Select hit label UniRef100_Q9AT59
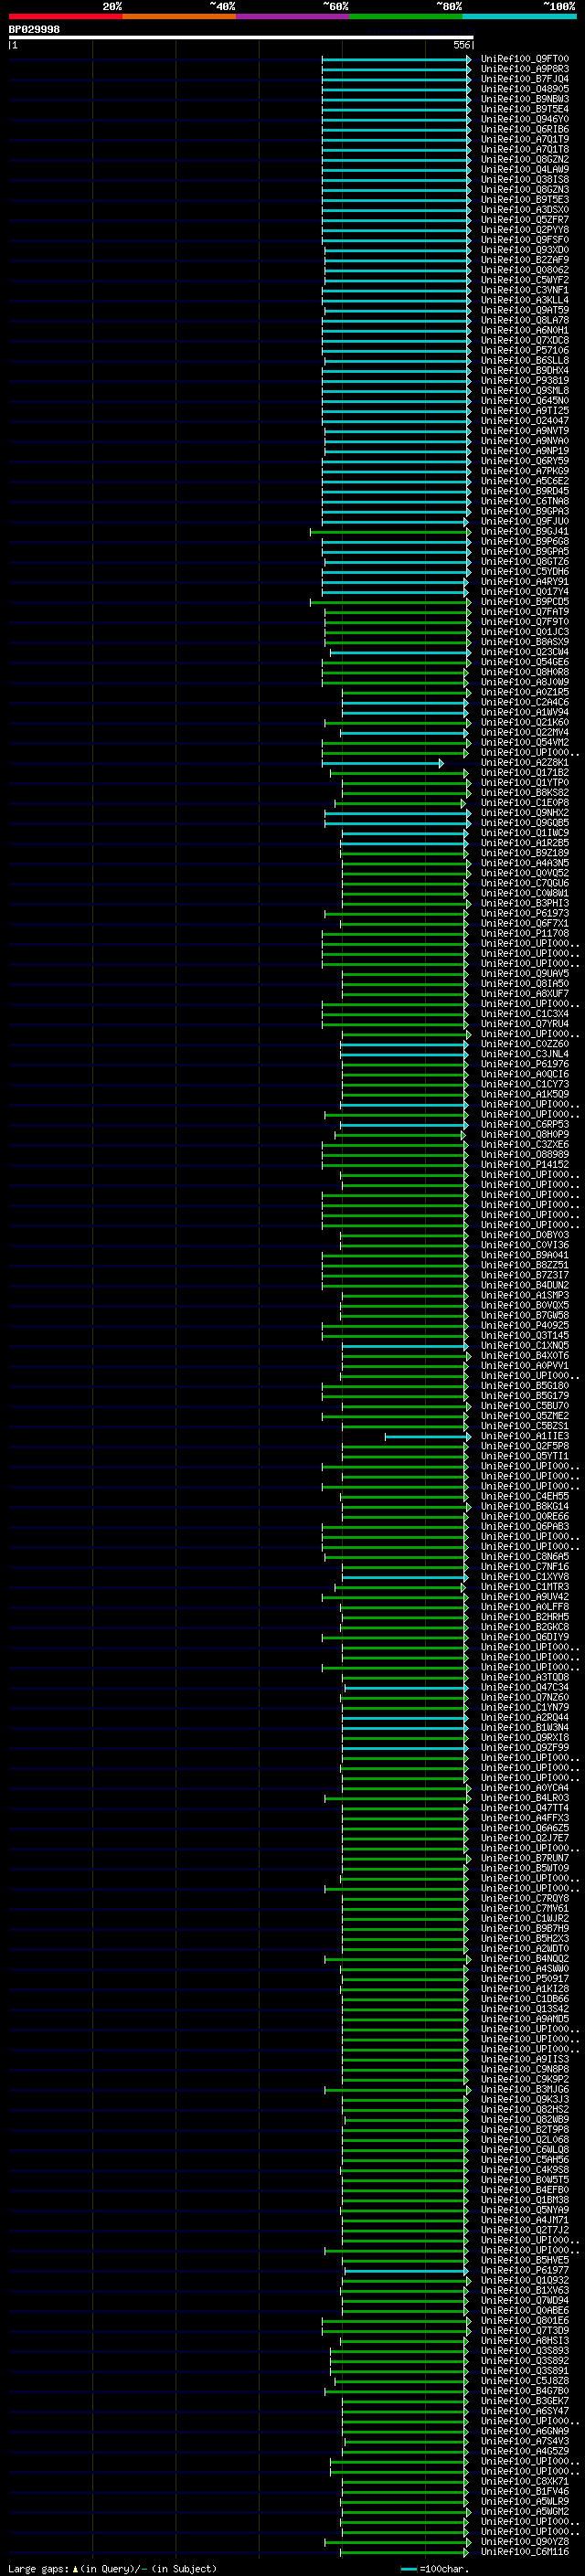Viewport: 585px width, 2576px height. [525, 310]
